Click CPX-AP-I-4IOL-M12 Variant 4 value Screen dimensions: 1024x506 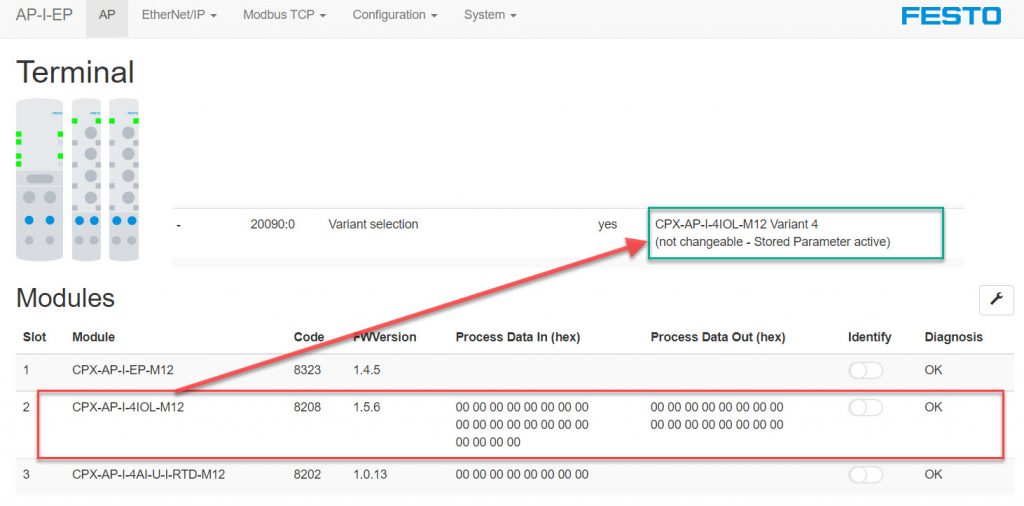pyautogui.click(x=736, y=225)
